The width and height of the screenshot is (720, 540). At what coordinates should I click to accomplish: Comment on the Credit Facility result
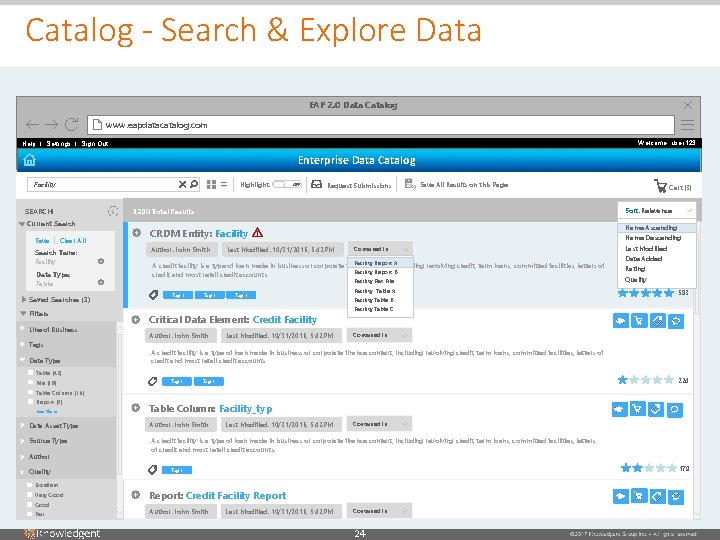[x=676, y=321]
